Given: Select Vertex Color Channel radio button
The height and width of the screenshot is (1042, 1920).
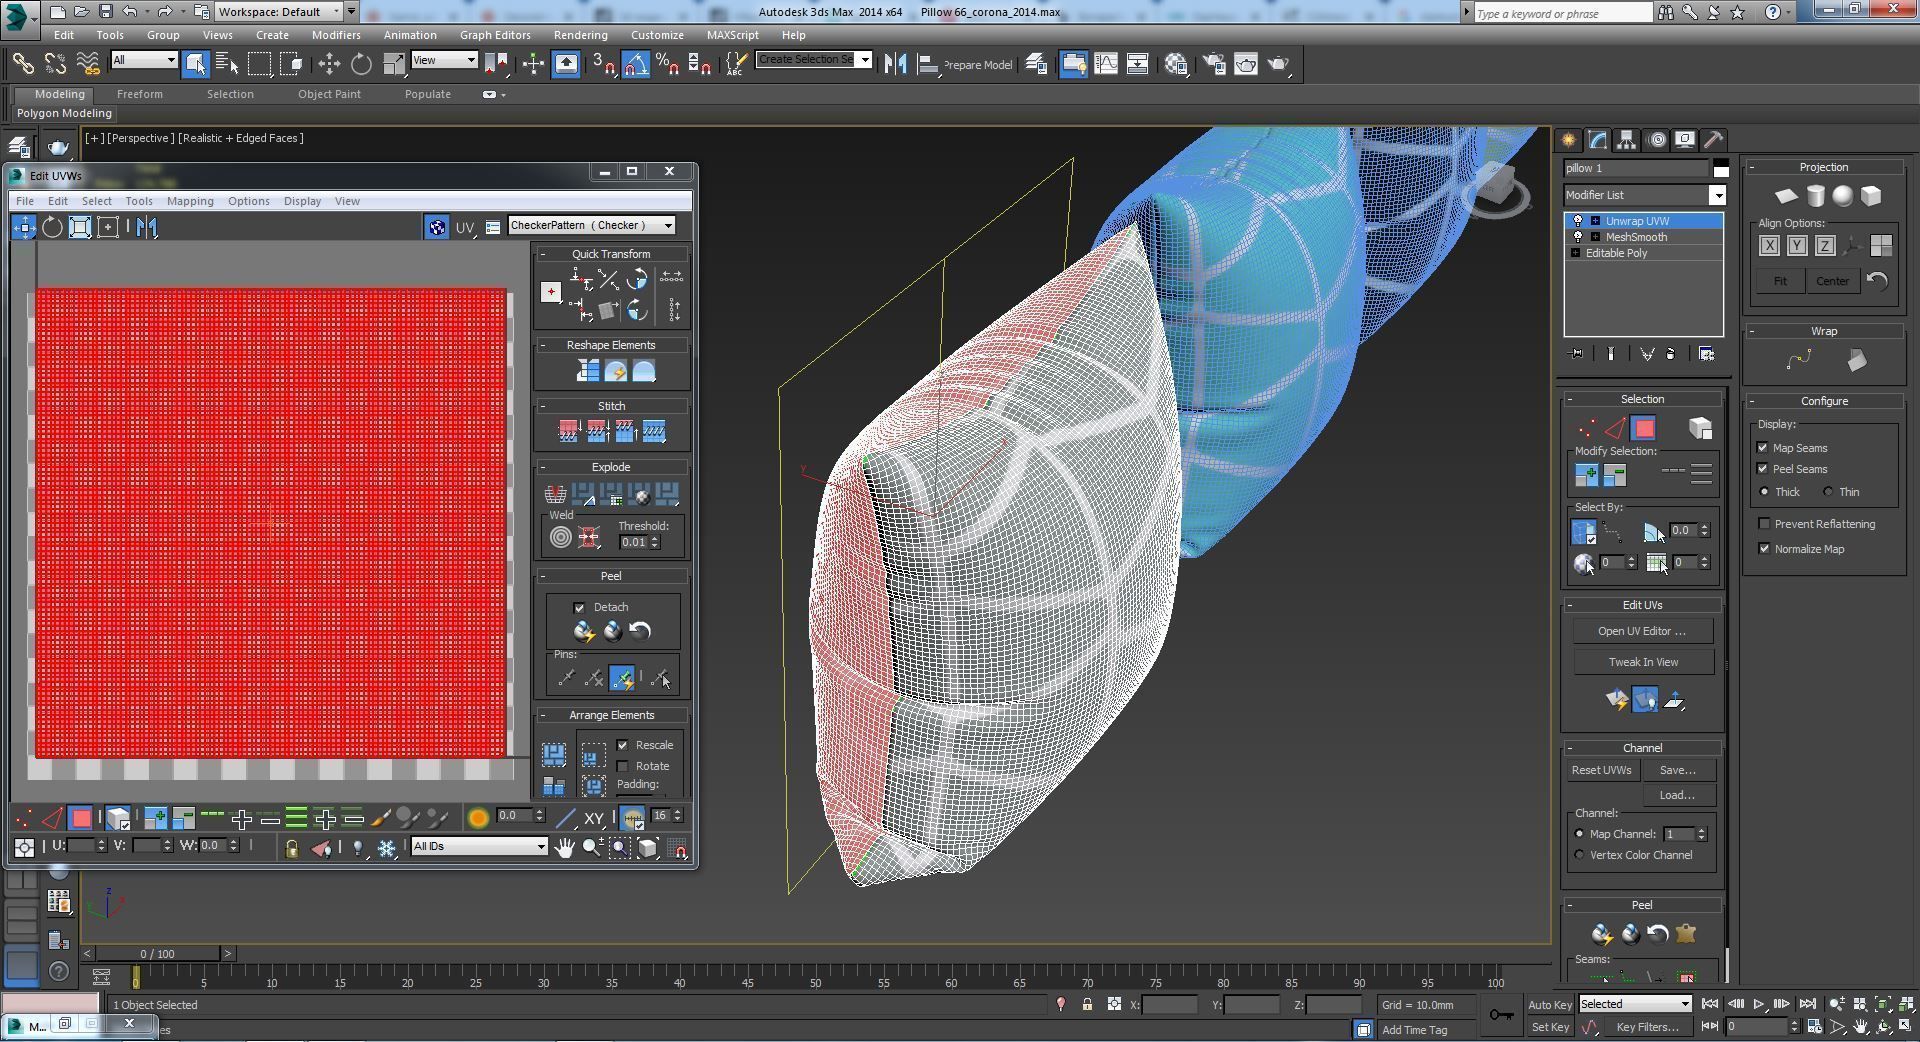Looking at the screenshot, I should 1580,856.
